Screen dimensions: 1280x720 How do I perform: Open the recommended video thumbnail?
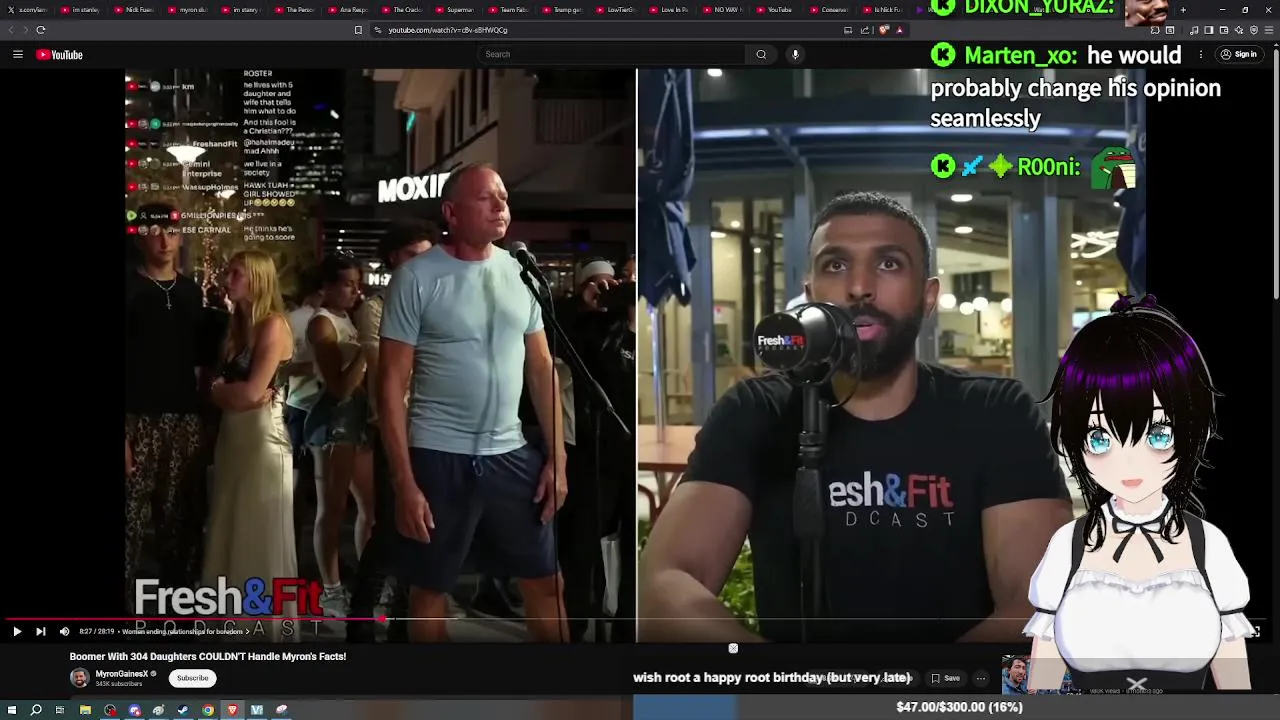[1040, 675]
